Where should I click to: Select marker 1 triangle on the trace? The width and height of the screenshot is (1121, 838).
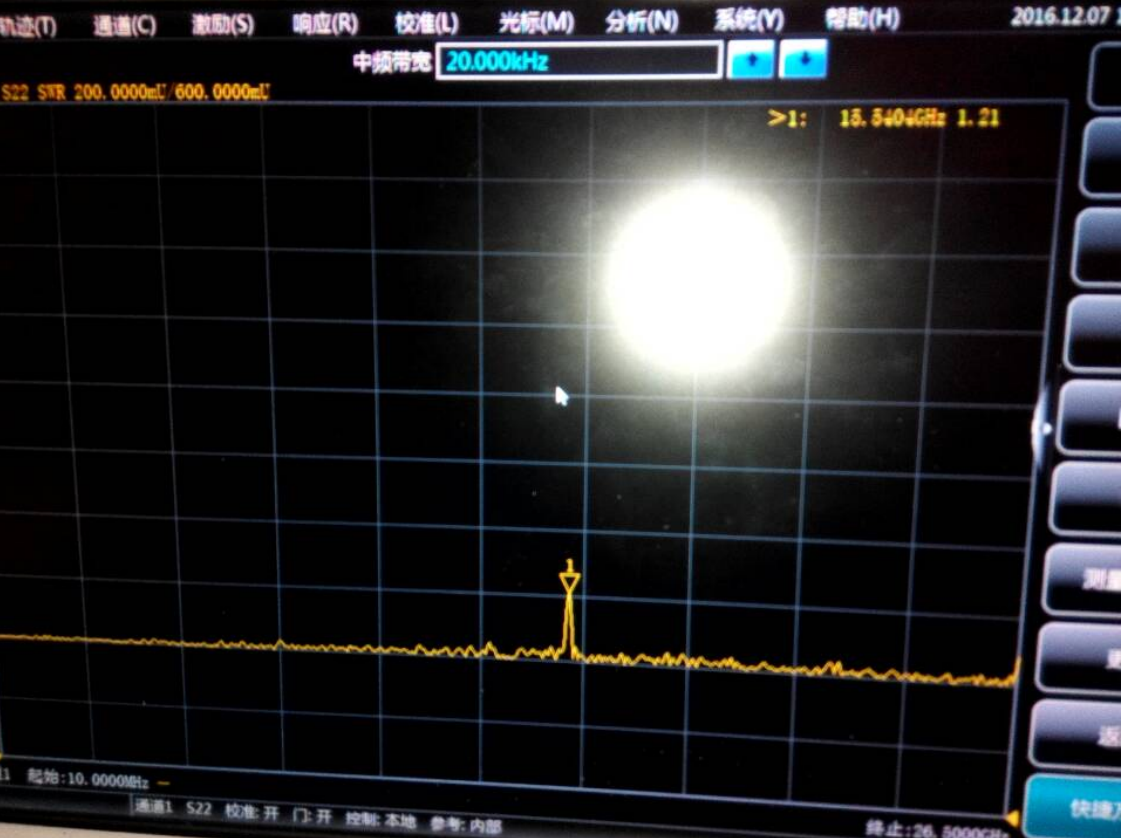click(x=569, y=583)
